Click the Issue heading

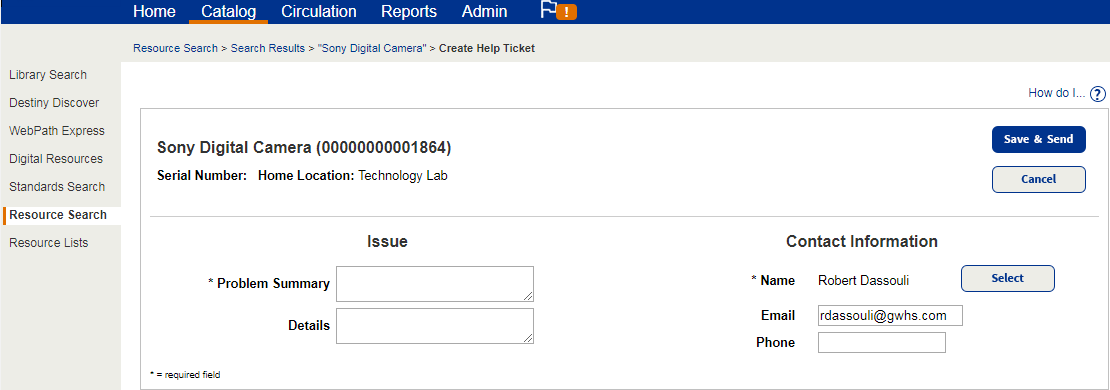(387, 241)
